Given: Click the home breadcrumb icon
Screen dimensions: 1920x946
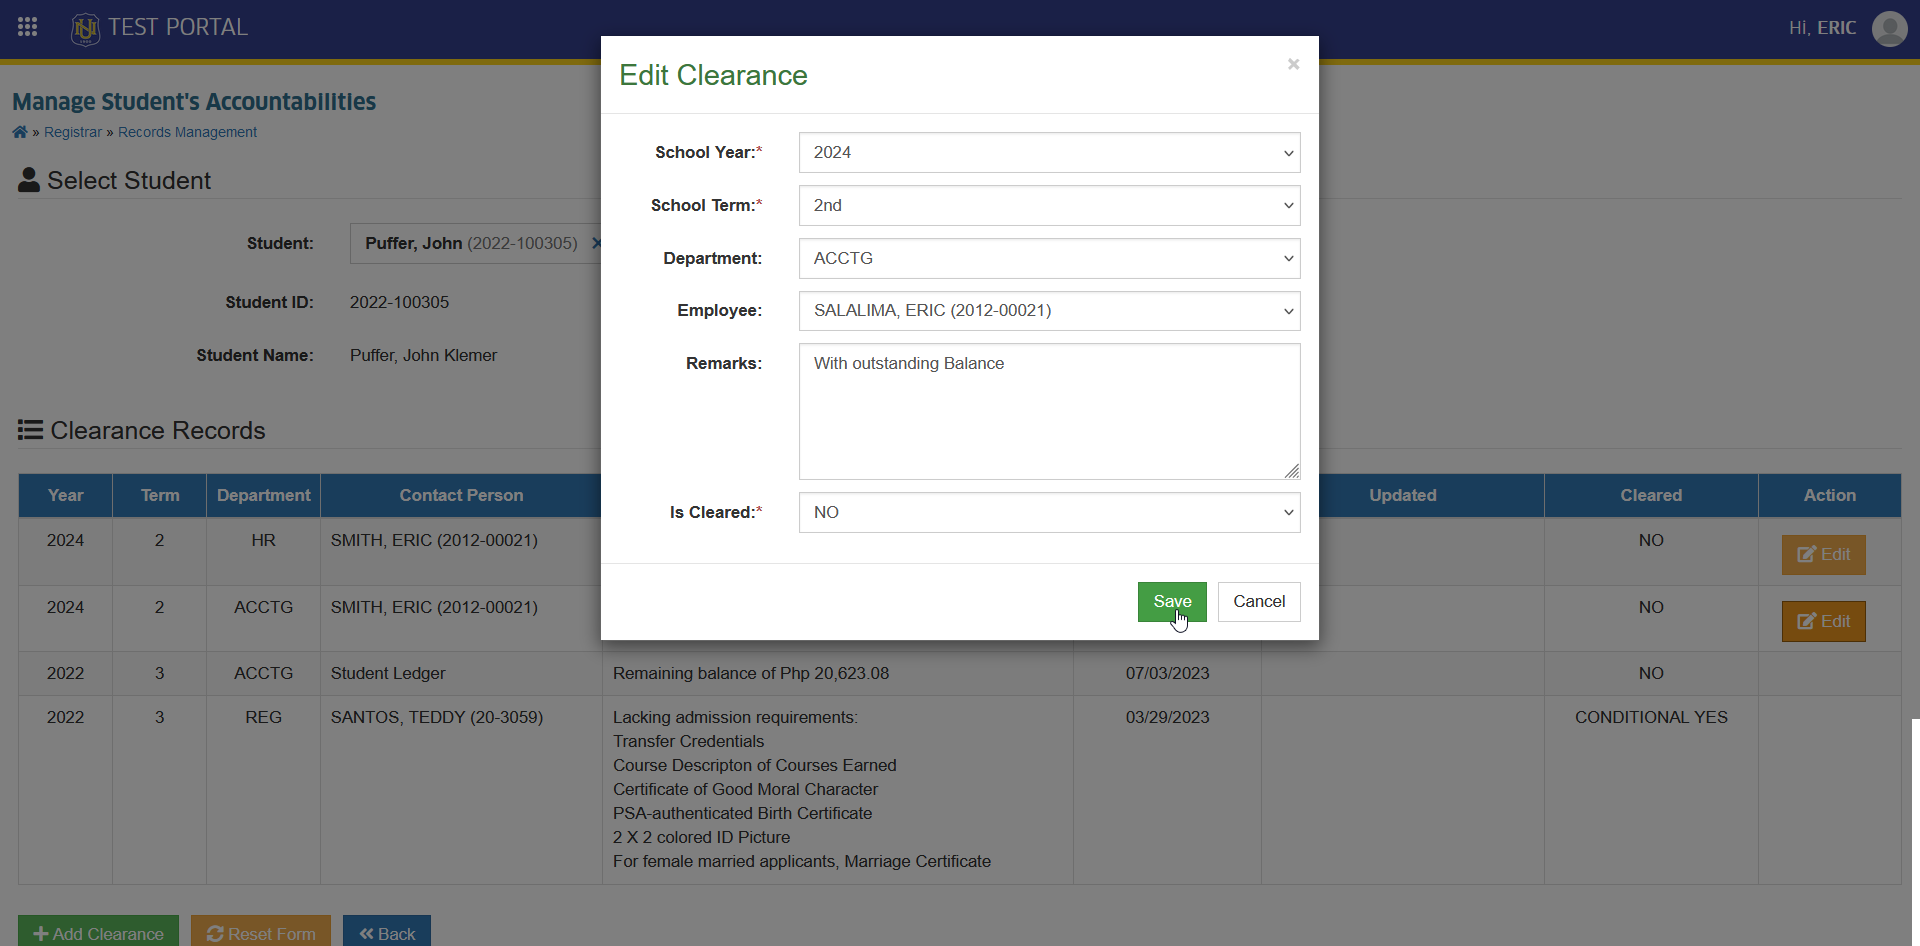Looking at the screenshot, I should (x=20, y=132).
